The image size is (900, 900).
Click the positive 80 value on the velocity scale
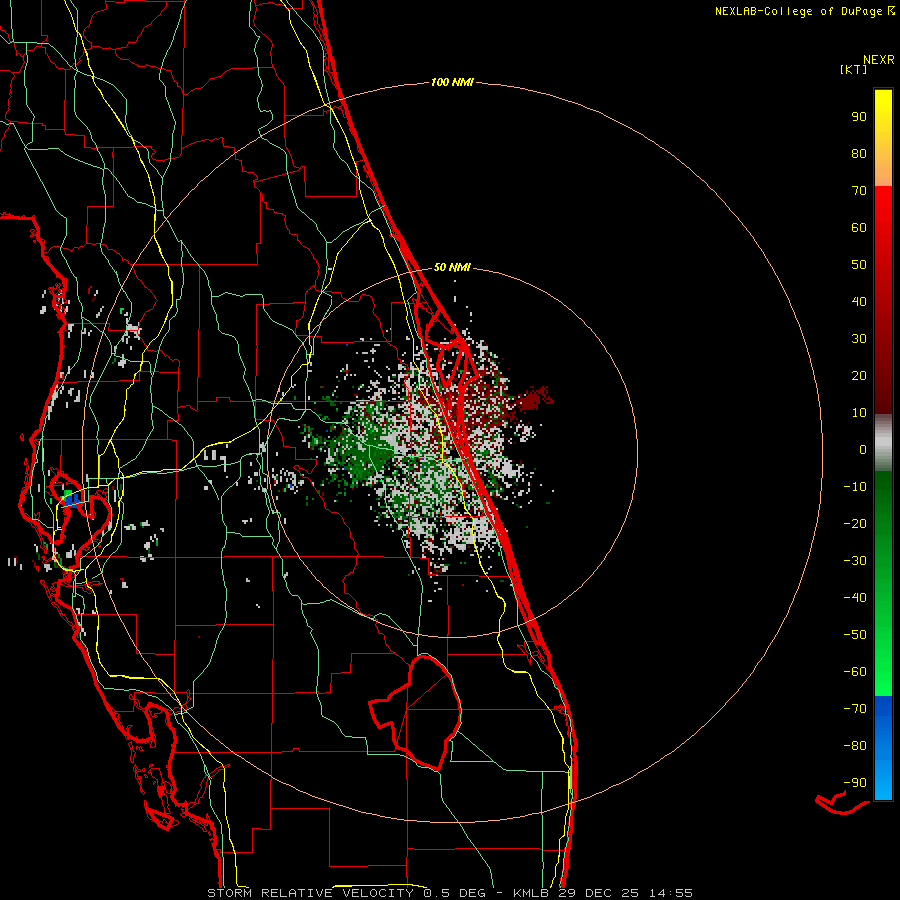tap(859, 154)
